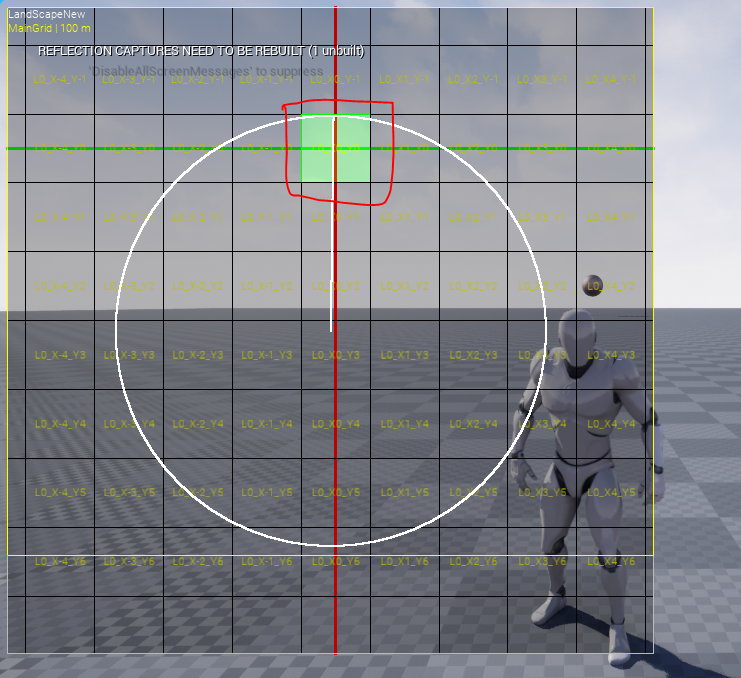Image resolution: width=741 pixels, height=678 pixels.
Task: Click cell label L0_X4_Y-1
Action: (611, 79)
